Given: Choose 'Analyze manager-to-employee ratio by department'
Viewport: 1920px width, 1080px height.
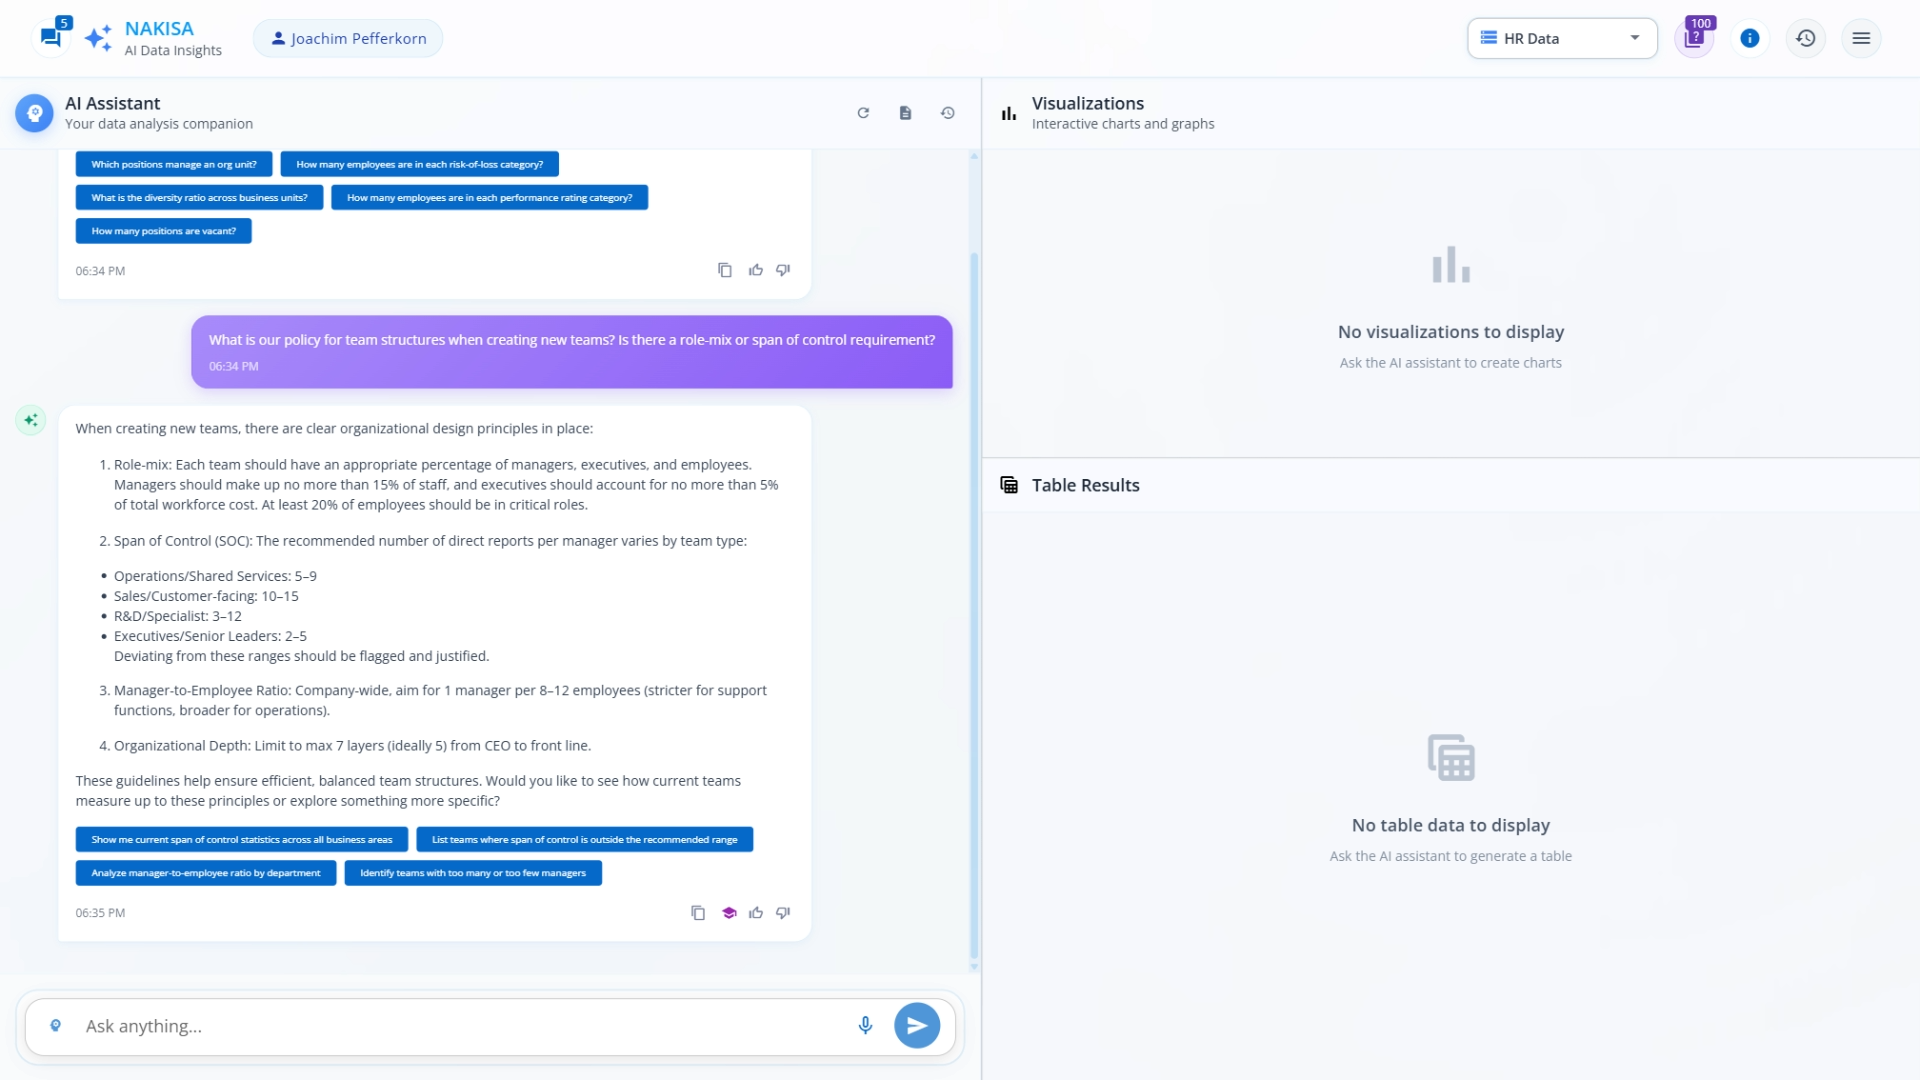Looking at the screenshot, I should click(206, 873).
